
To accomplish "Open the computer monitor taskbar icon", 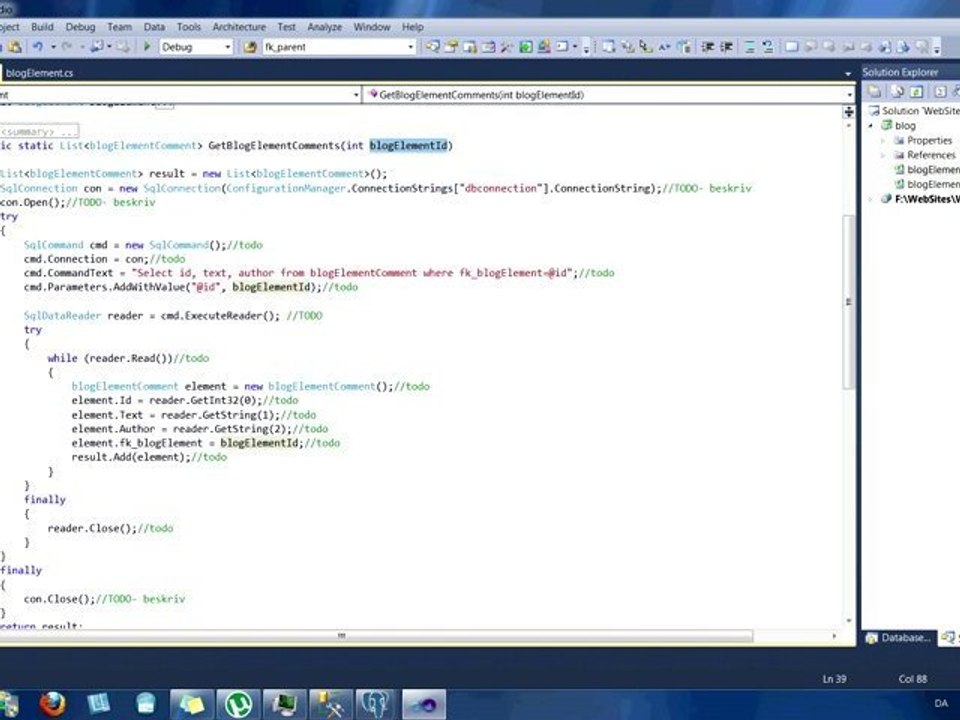I will 284,704.
